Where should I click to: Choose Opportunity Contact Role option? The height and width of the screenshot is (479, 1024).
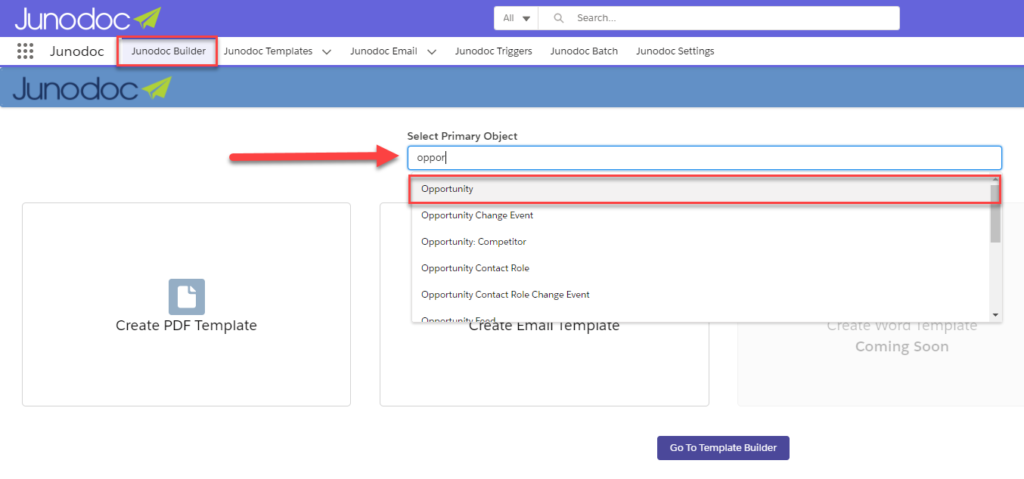coord(700,268)
